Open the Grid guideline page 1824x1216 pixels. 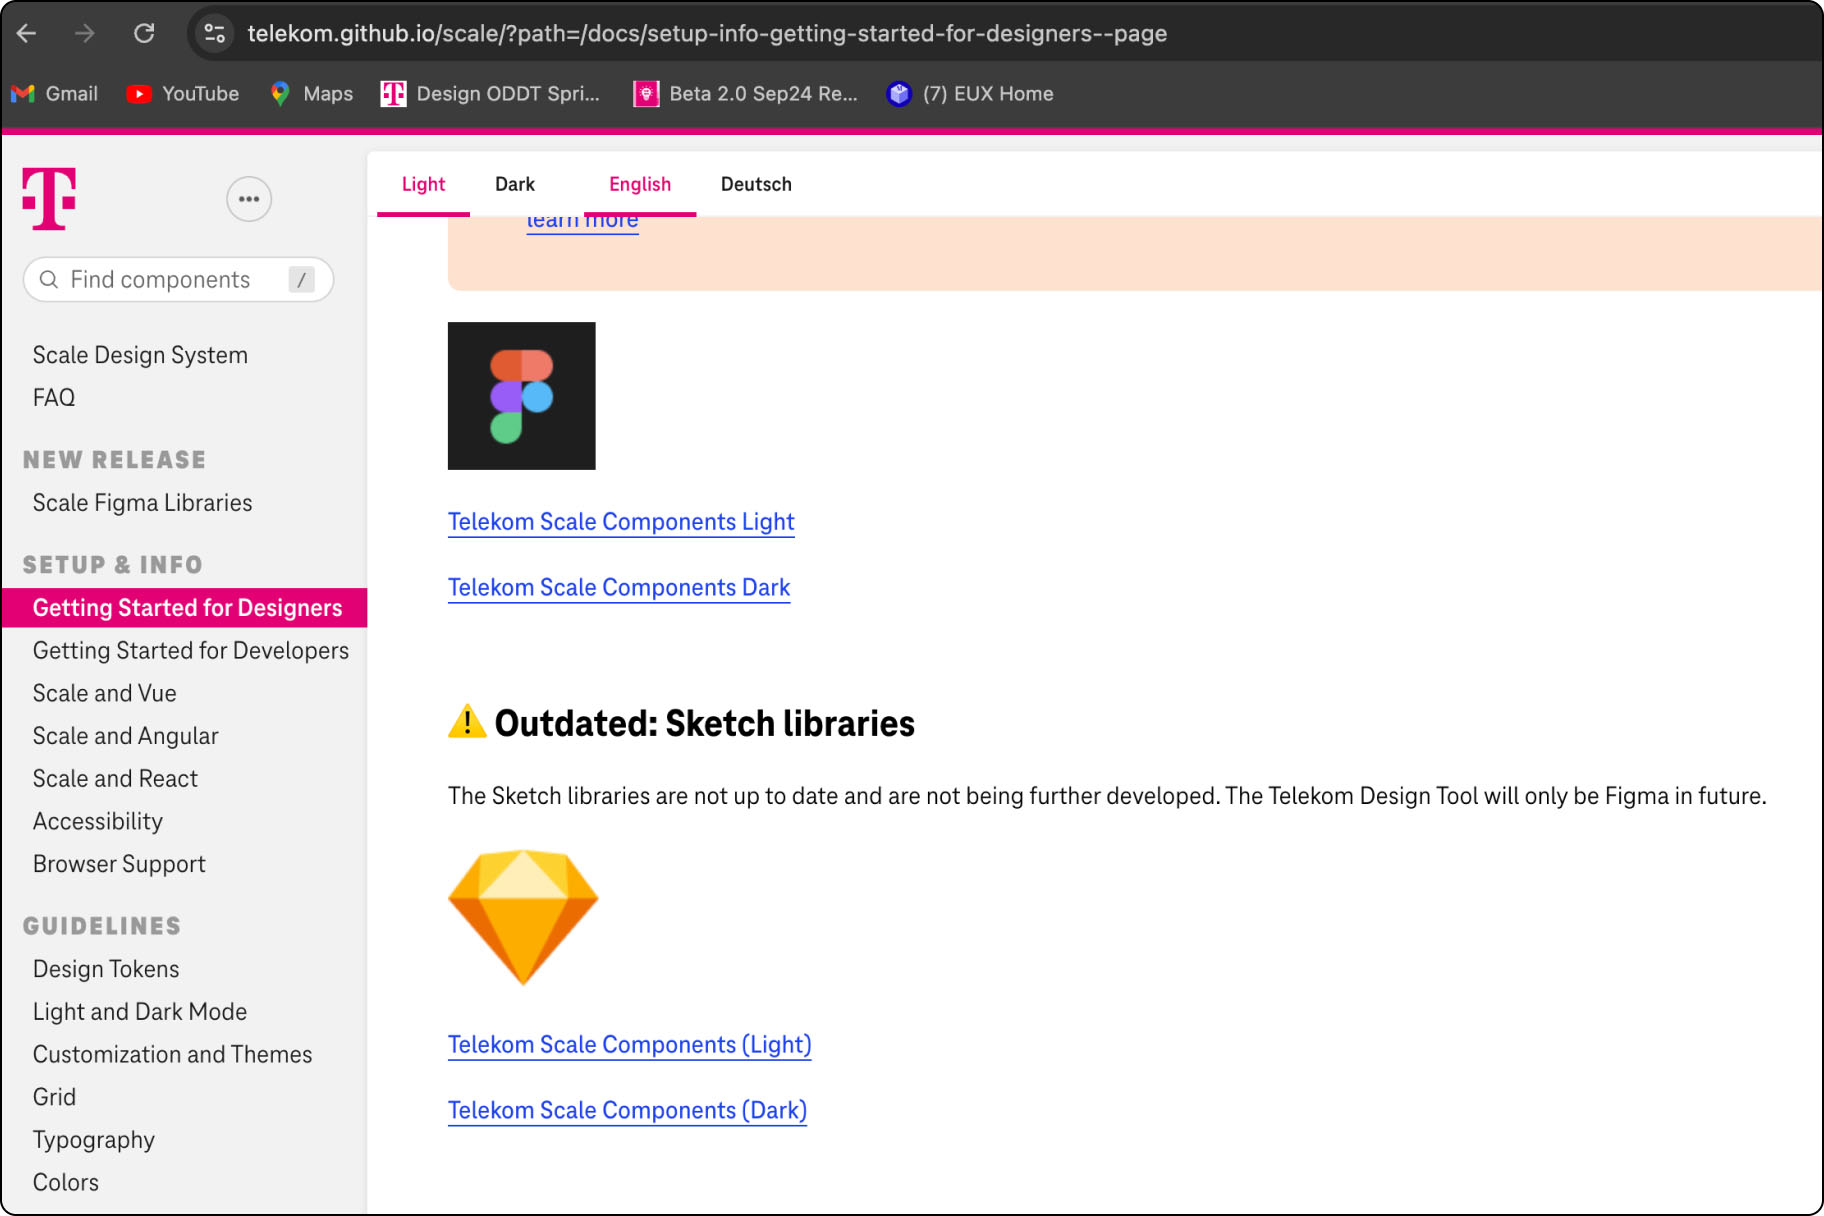(x=54, y=1098)
